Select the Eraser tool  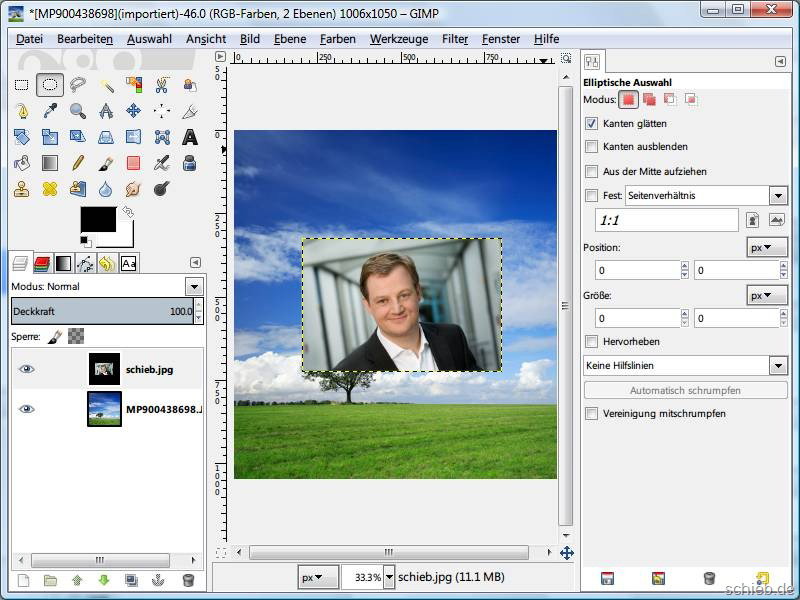coord(133,163)
